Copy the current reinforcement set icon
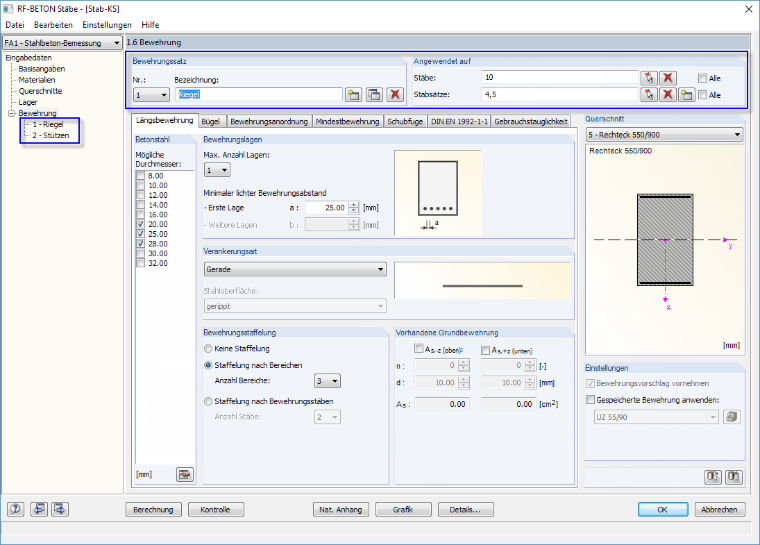 click(374, 95)
